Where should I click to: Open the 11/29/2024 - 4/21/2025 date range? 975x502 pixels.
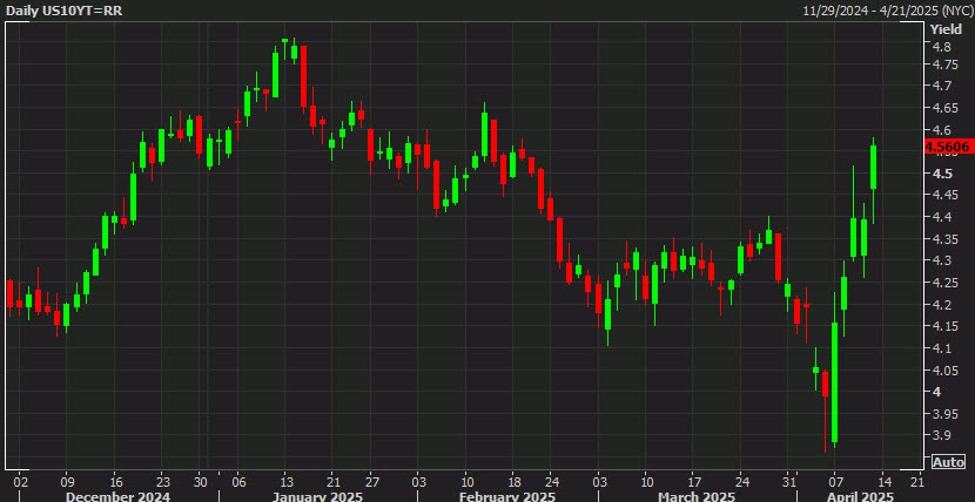point(886,10)
